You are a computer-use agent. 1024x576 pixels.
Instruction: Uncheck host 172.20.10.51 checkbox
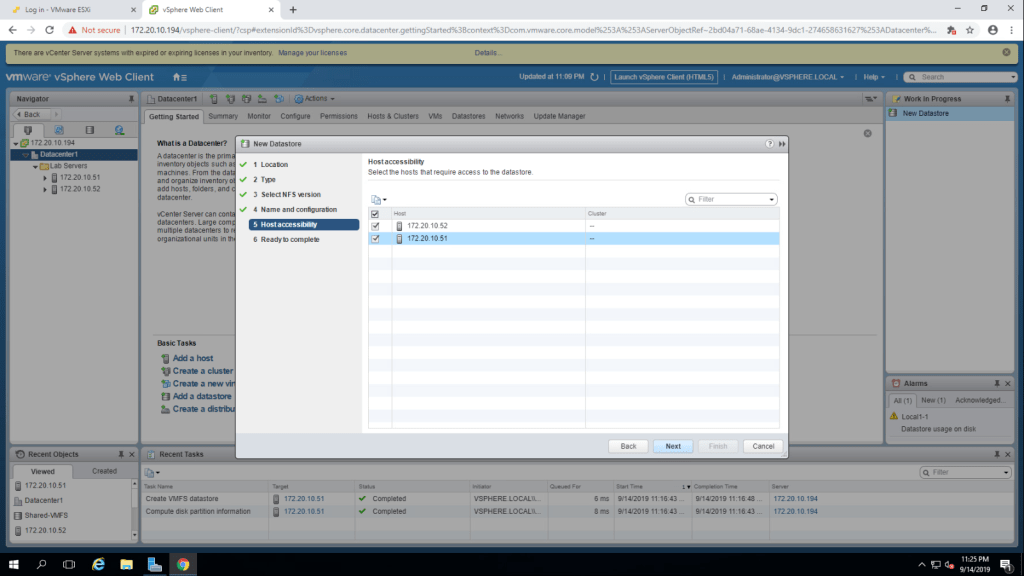click(x=375, y=239)
